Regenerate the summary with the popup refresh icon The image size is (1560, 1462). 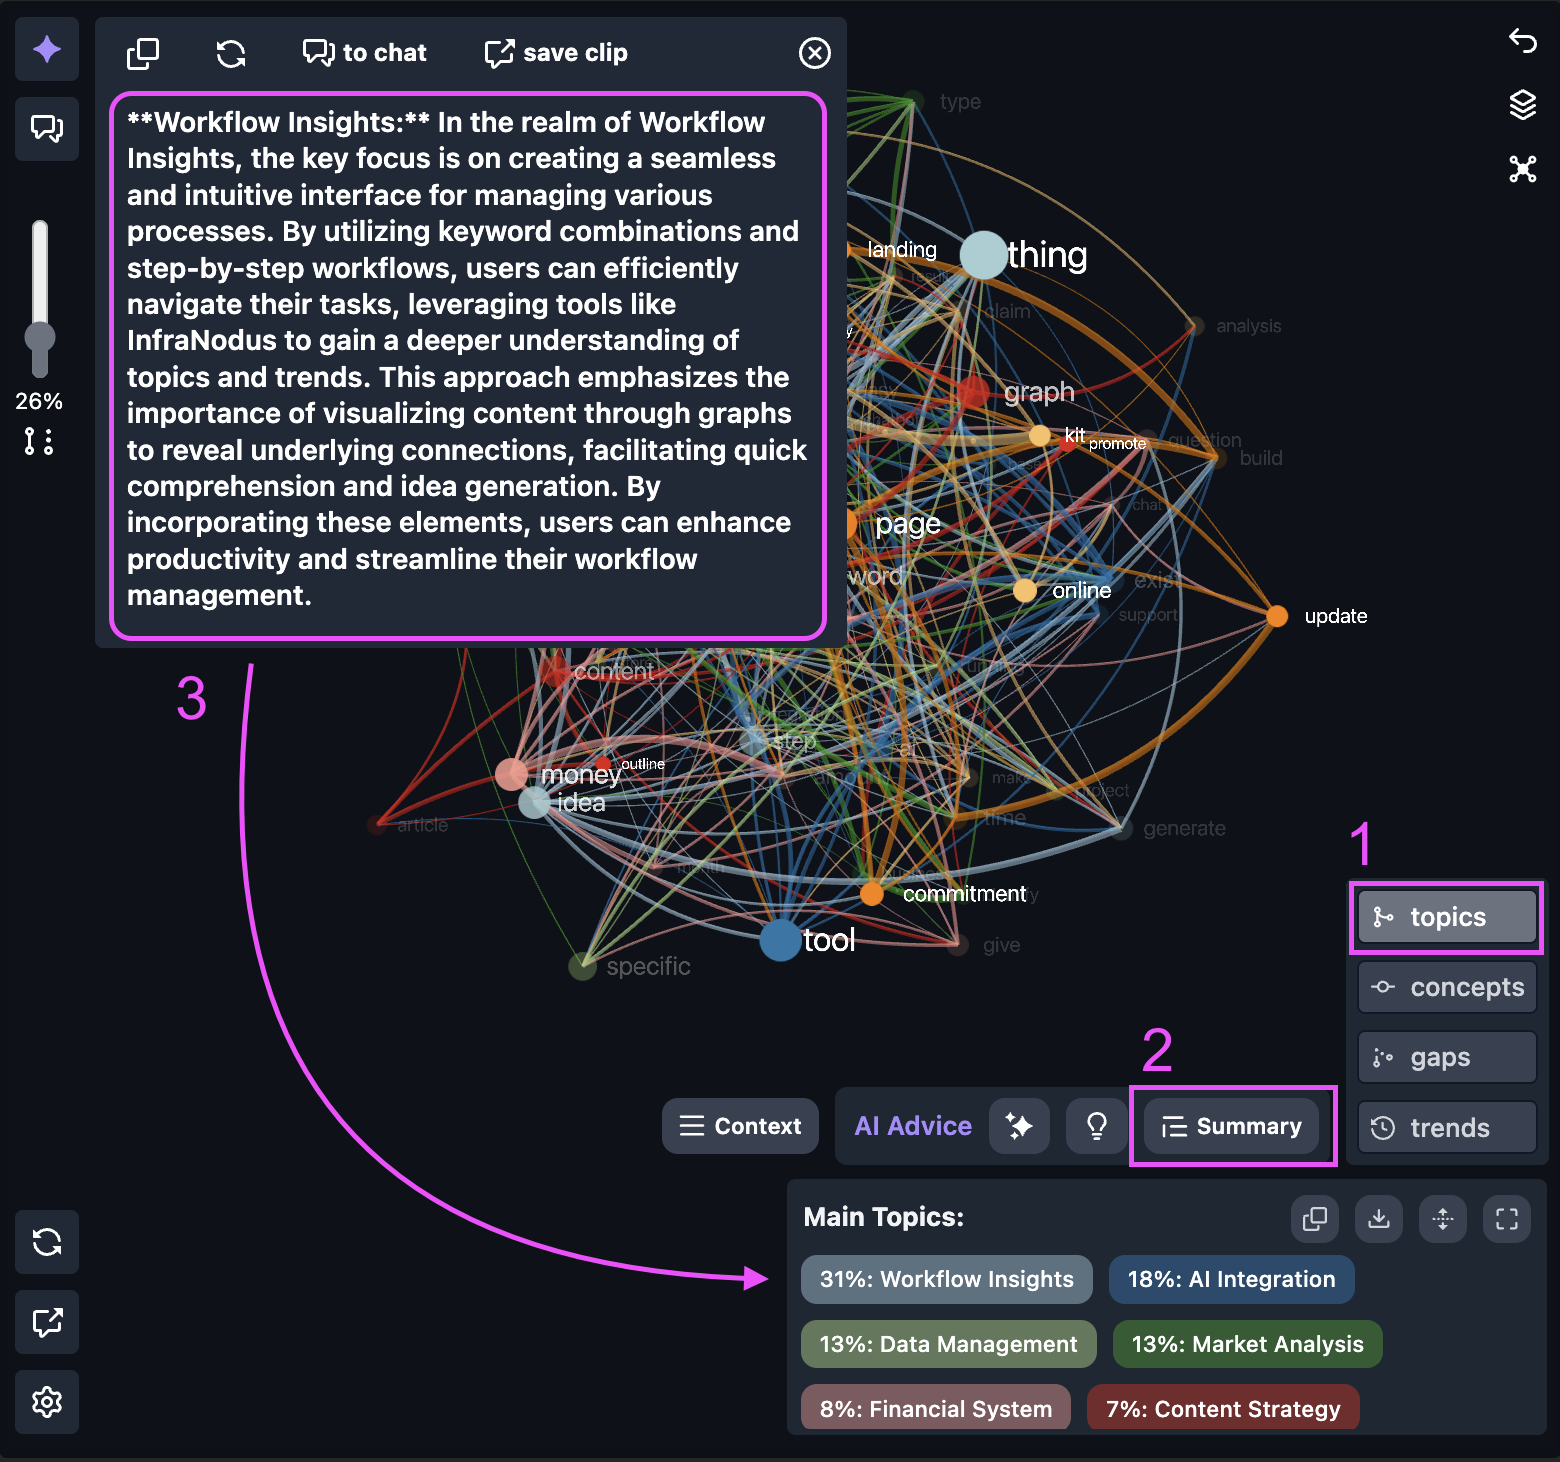pos(231,53)
